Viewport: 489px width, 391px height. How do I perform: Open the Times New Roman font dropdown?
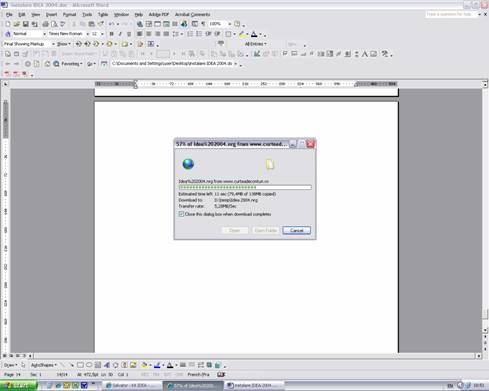(x=69, y=34)
